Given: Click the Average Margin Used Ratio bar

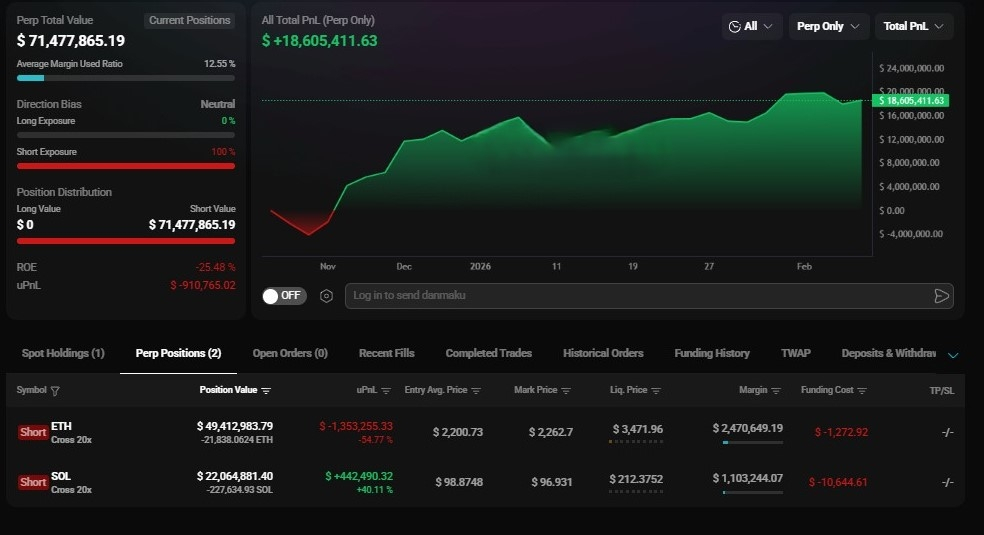Looking at the screenshot, I should 126,78.
